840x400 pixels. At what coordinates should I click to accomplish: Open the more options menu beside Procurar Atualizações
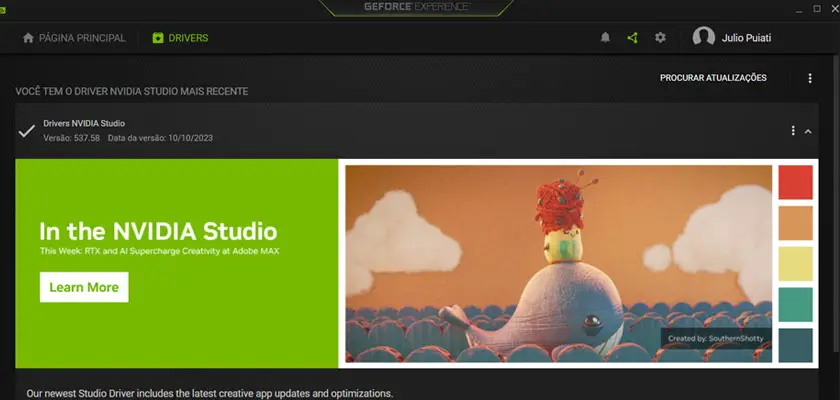point(809,78)
